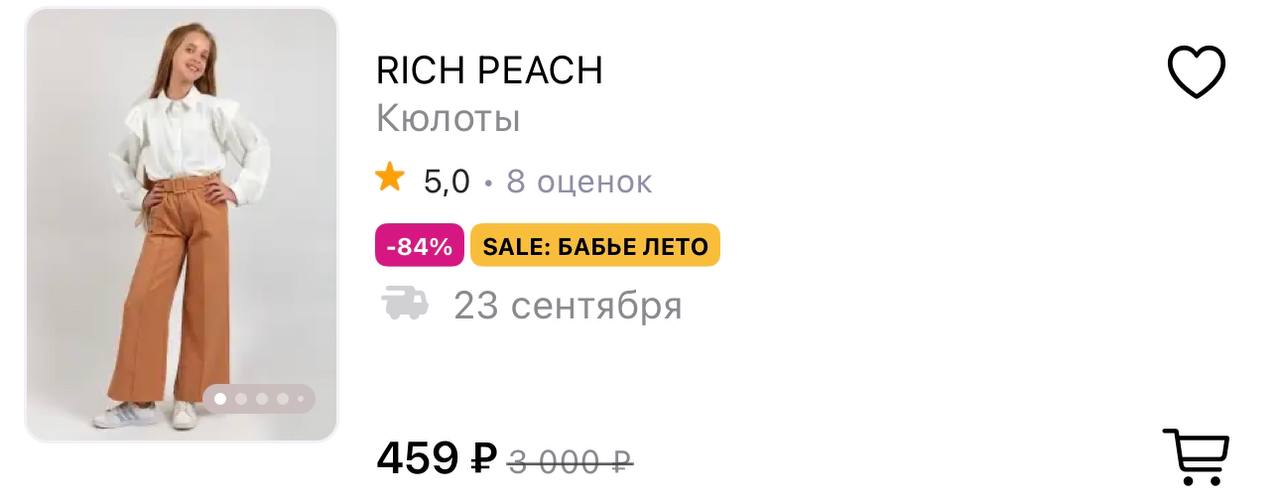The image size is (1280, 502).
Task: Click the 5,0 rating value
Action: tap(446, 181)
